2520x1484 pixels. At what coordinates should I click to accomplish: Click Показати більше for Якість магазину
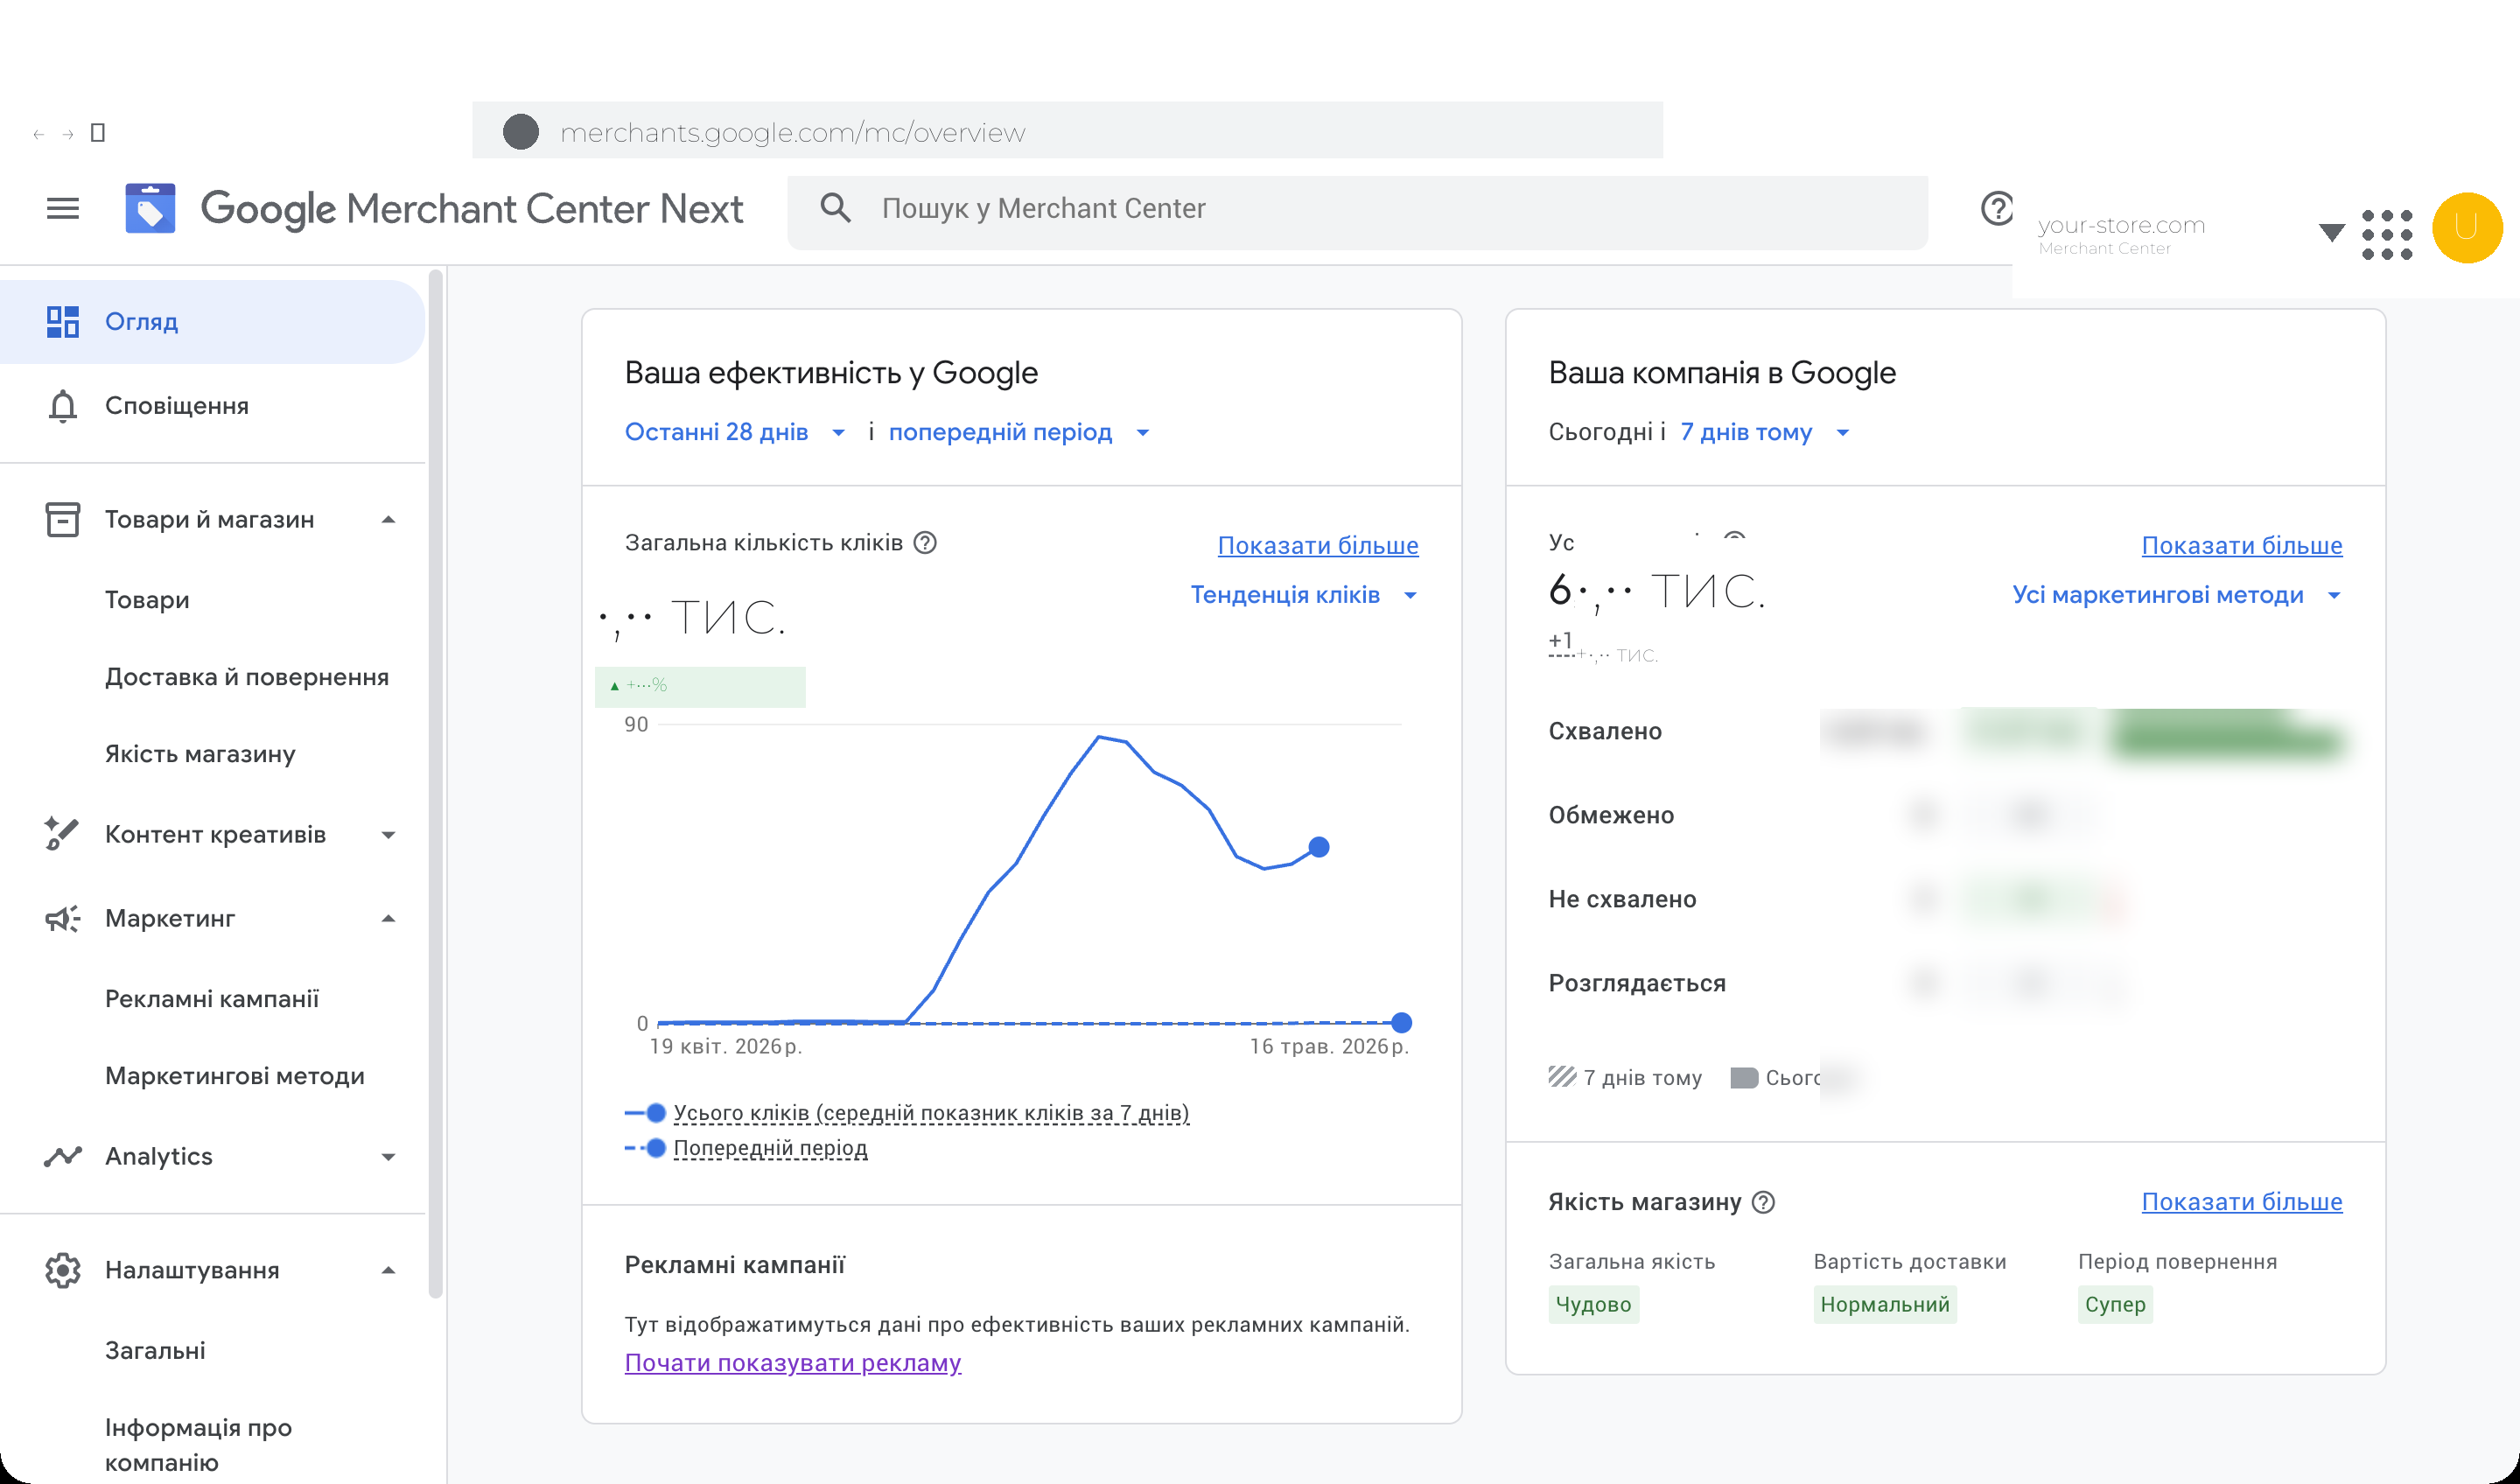[x=2242, y=1202]
